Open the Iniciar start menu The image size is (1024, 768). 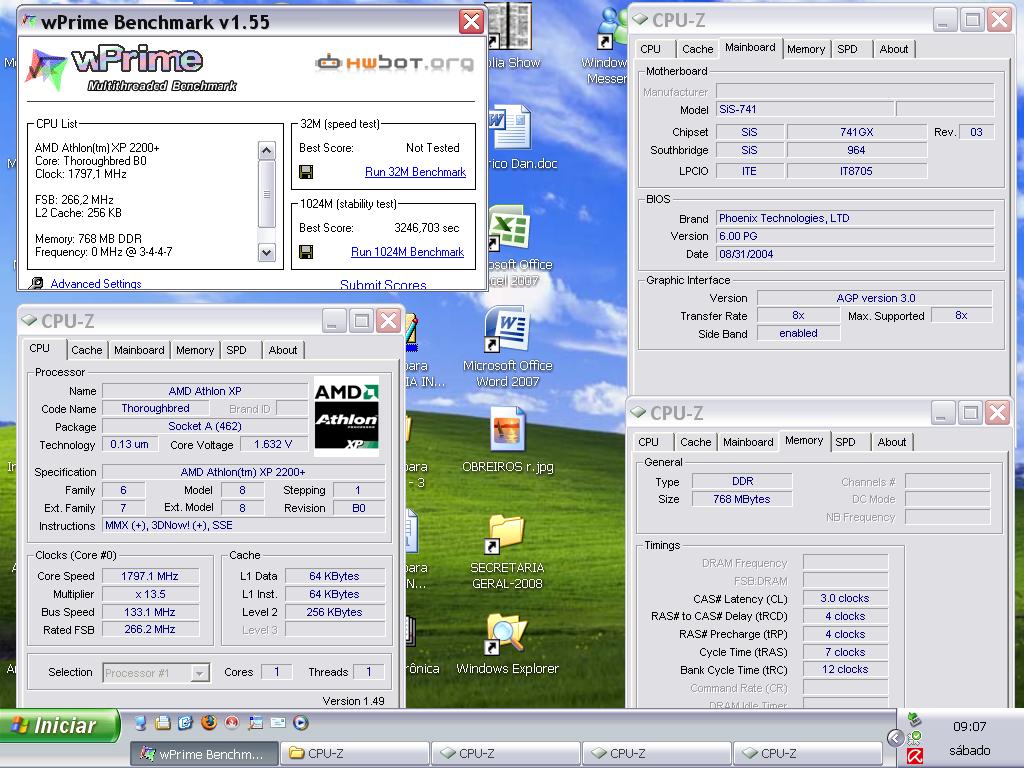tap(60, 725)
